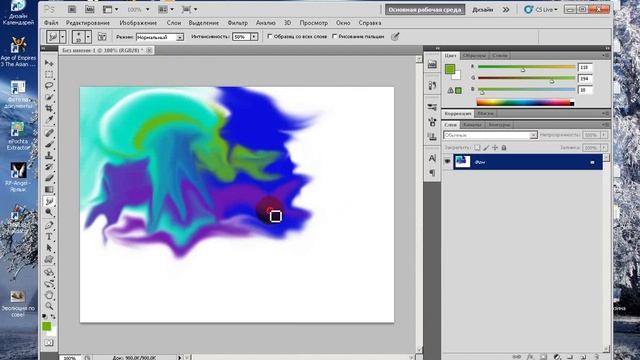640x360 pixels.
Task: Select the Zoom tool in toolbox
Action: pos(49,306)
